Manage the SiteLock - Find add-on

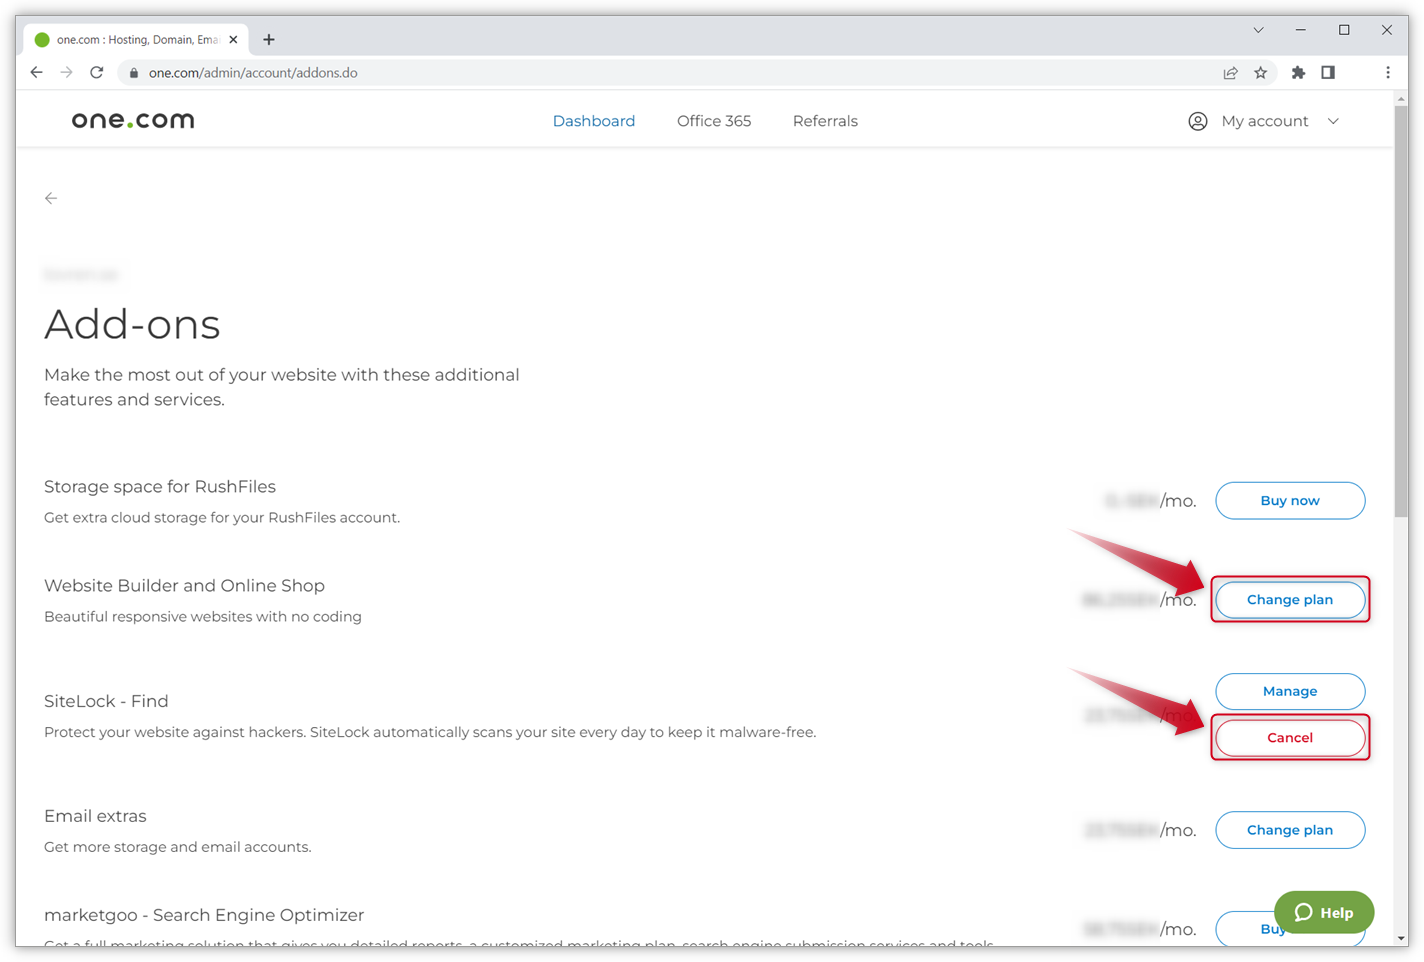click(x=1290, y=691)
